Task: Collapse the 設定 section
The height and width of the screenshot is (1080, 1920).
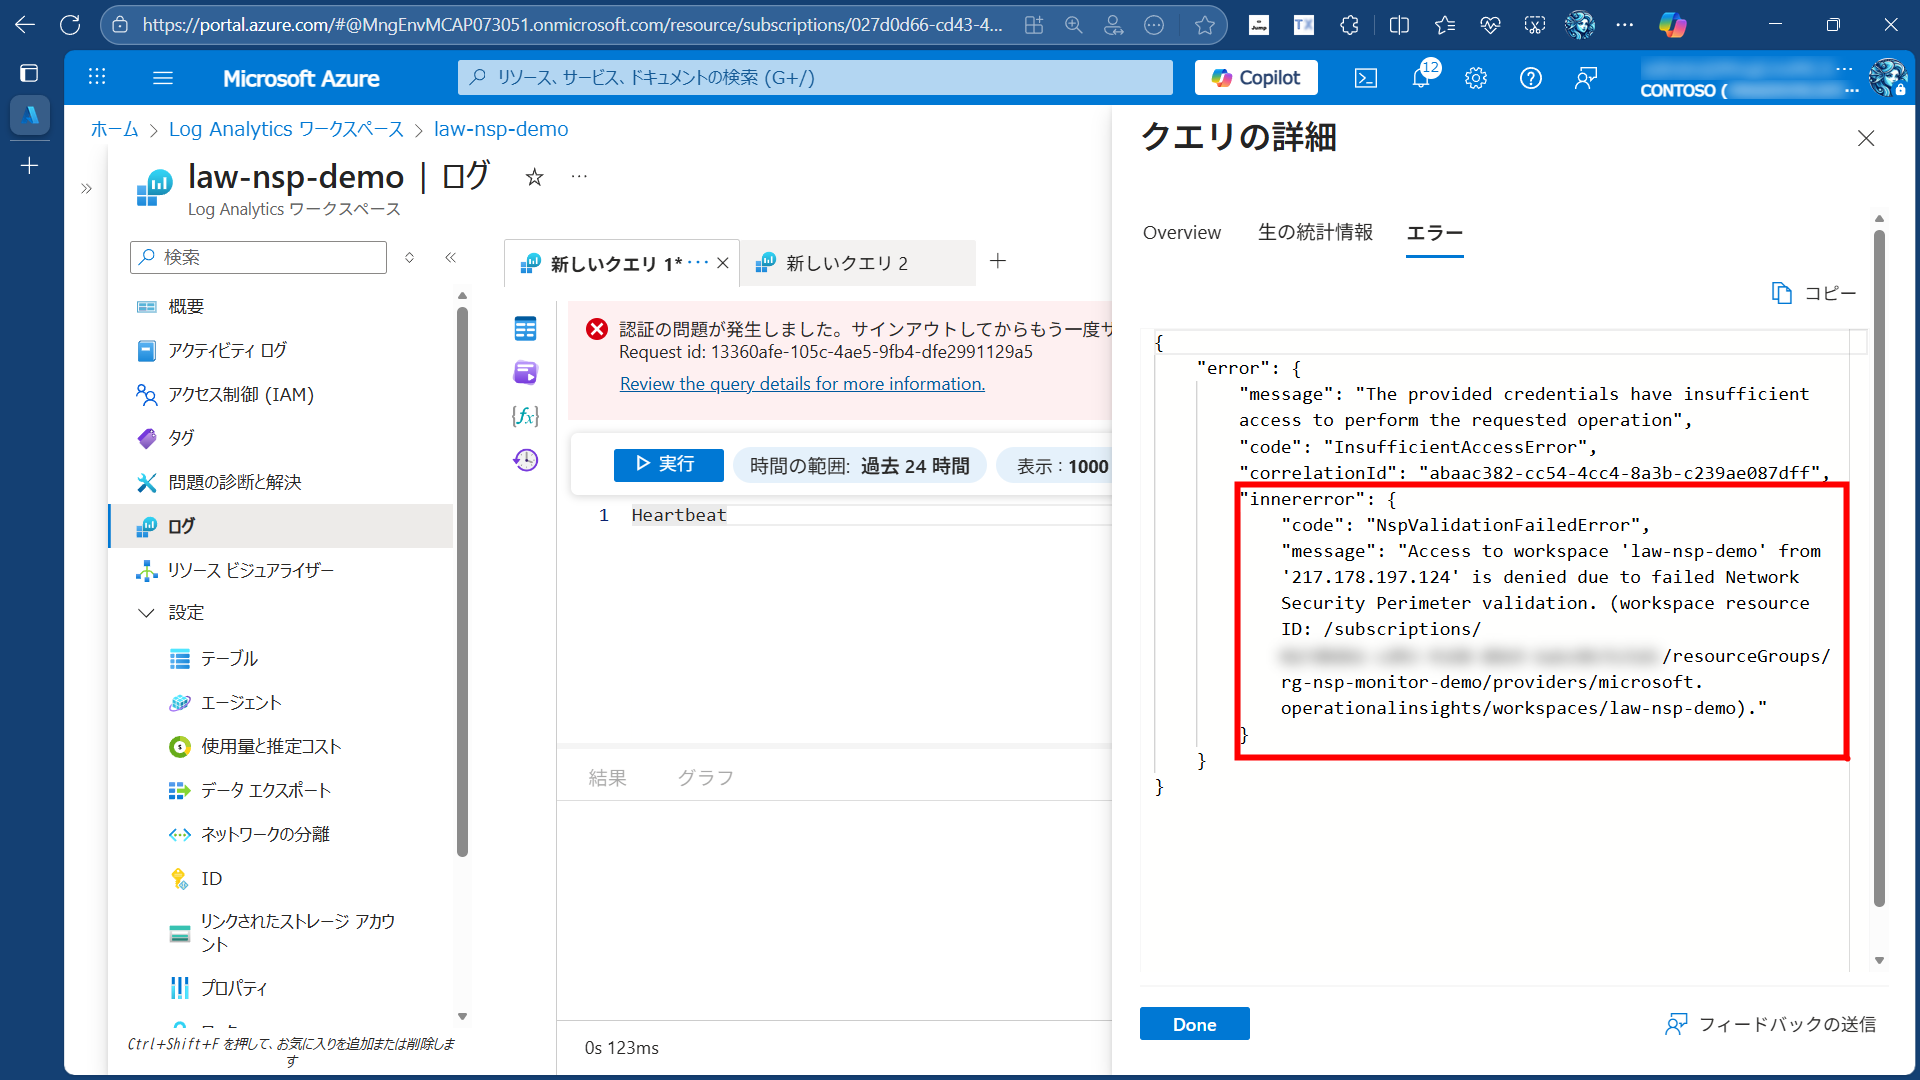Action: coord(147,612)
